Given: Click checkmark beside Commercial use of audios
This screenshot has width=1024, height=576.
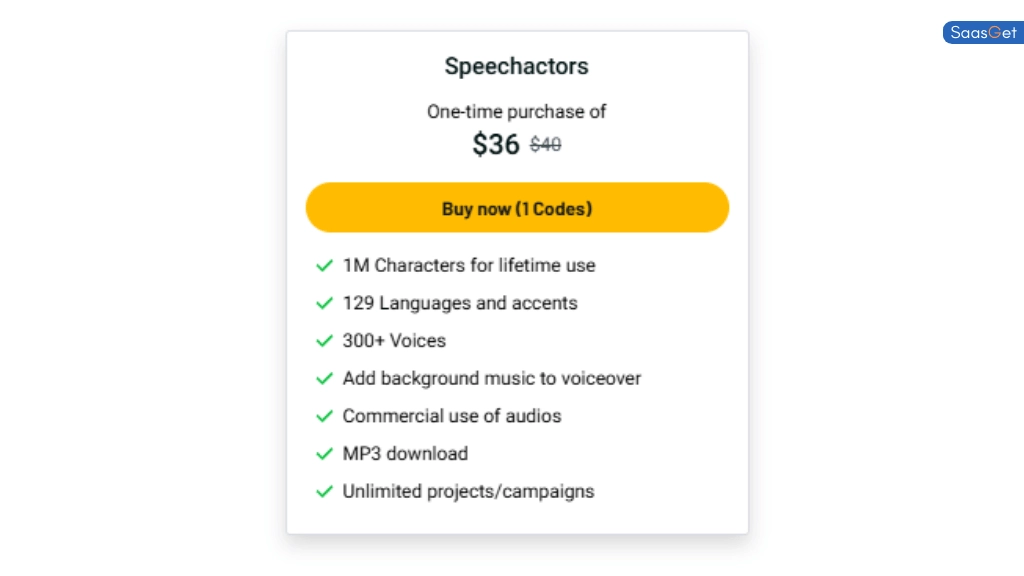Looking at the screenshot, I should tap(324, 416).
